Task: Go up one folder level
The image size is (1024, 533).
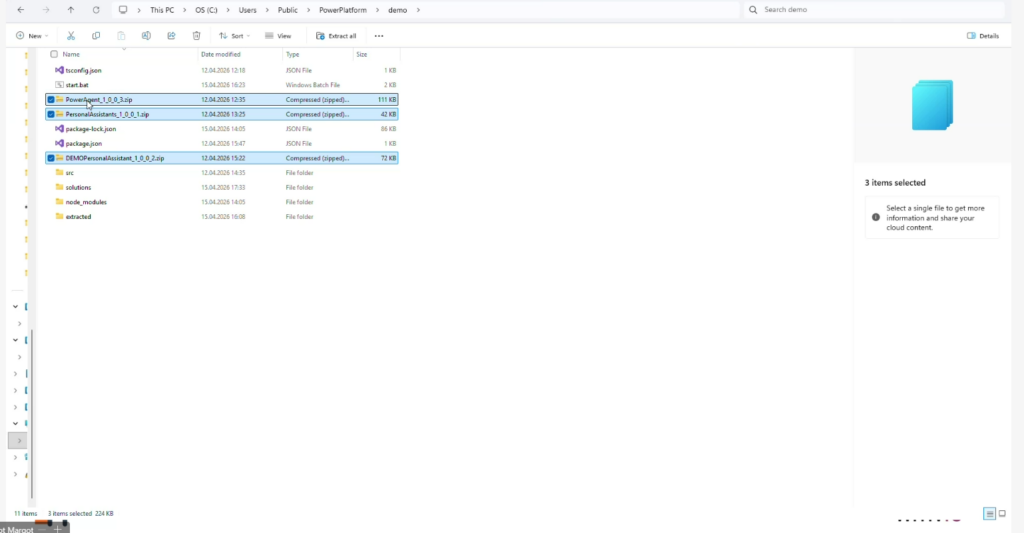Action: point(71,10)
